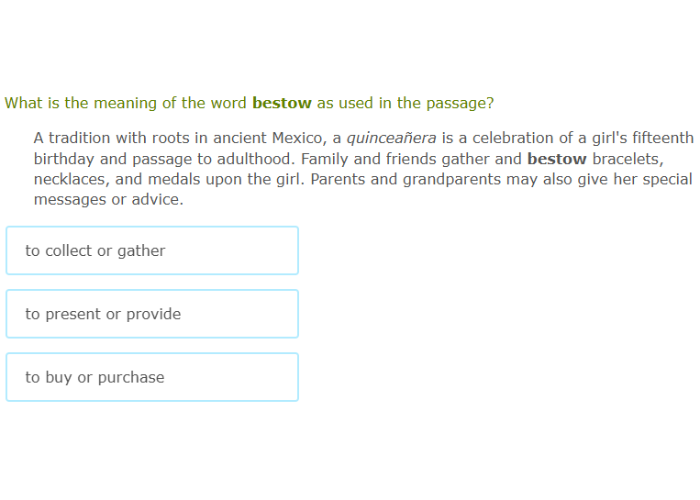Click the word "advice" ending the passage
The width and height of the screenshot is (700, 500).
(x=158, y=200)
